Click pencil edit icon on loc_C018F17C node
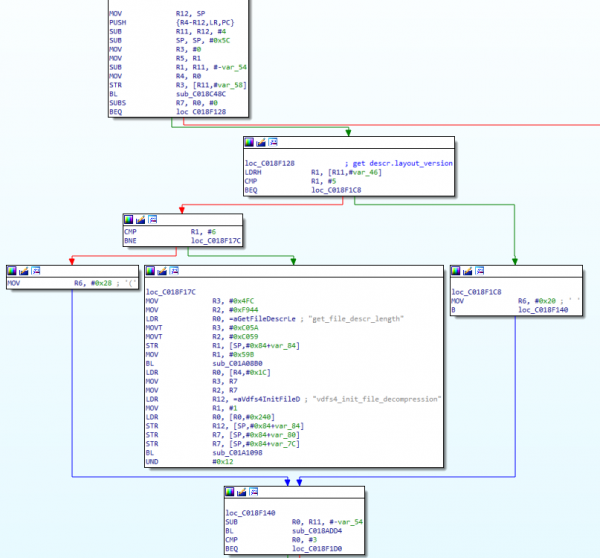Image resolution: width=600 pixels, height=558 pixels. [x=163, y=270]
